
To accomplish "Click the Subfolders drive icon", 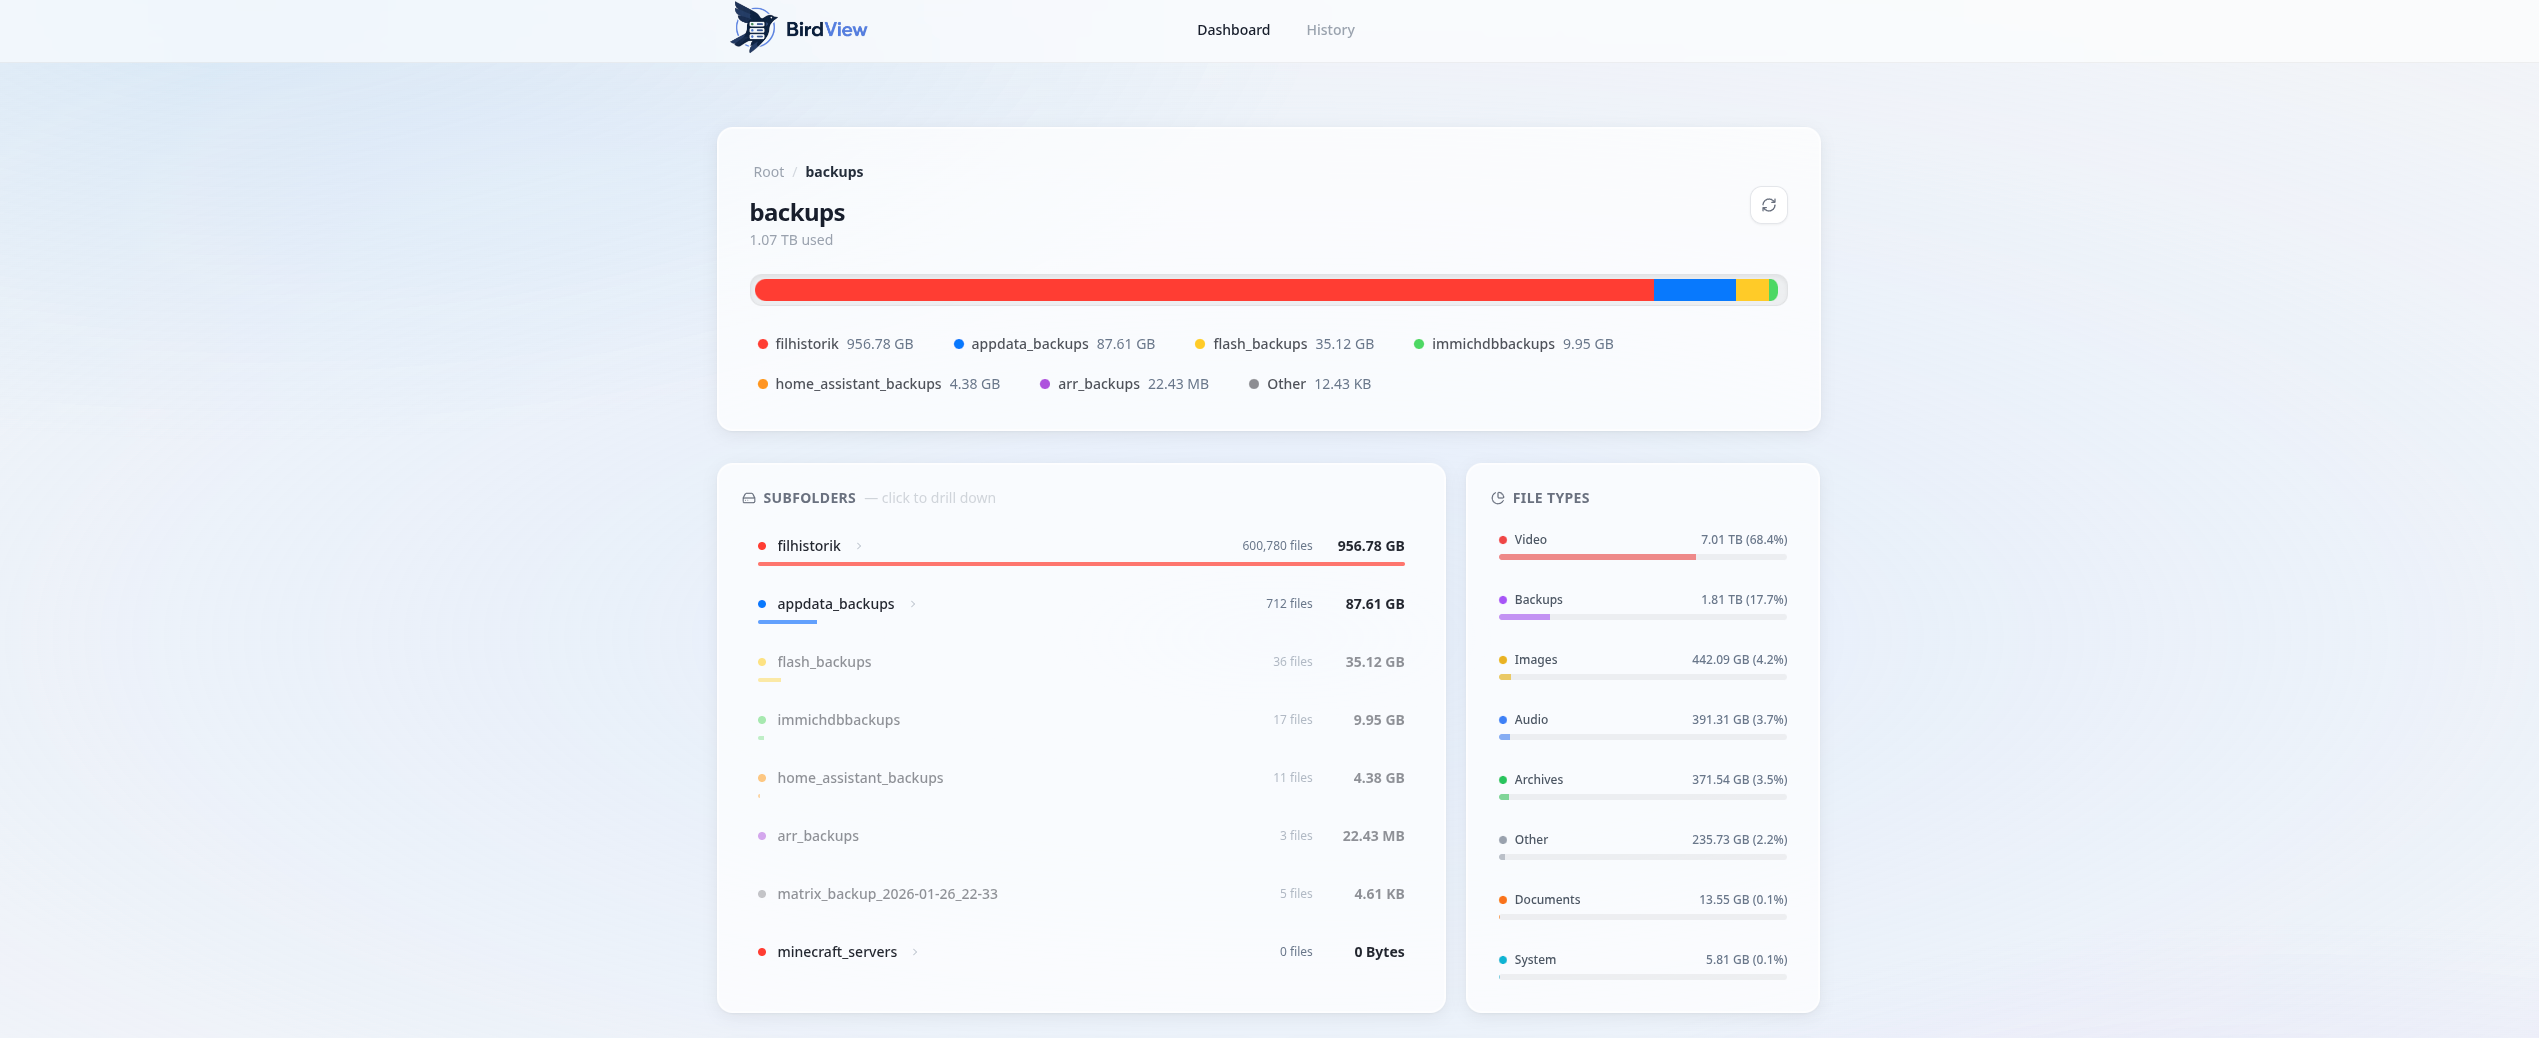I will (749, 498).
